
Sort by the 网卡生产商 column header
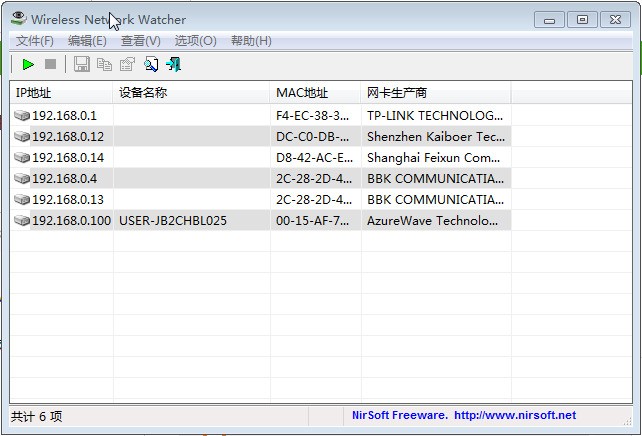tap(436, 93)
